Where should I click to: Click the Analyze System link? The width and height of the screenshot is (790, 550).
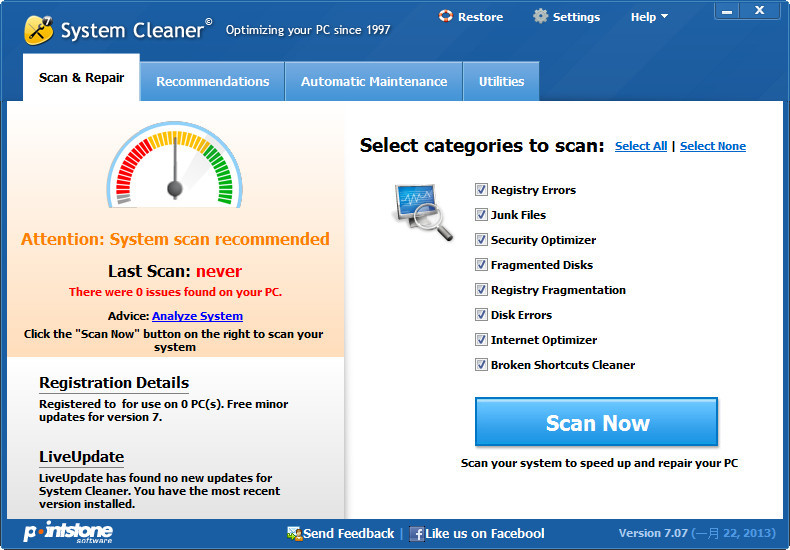pos(198,316)
